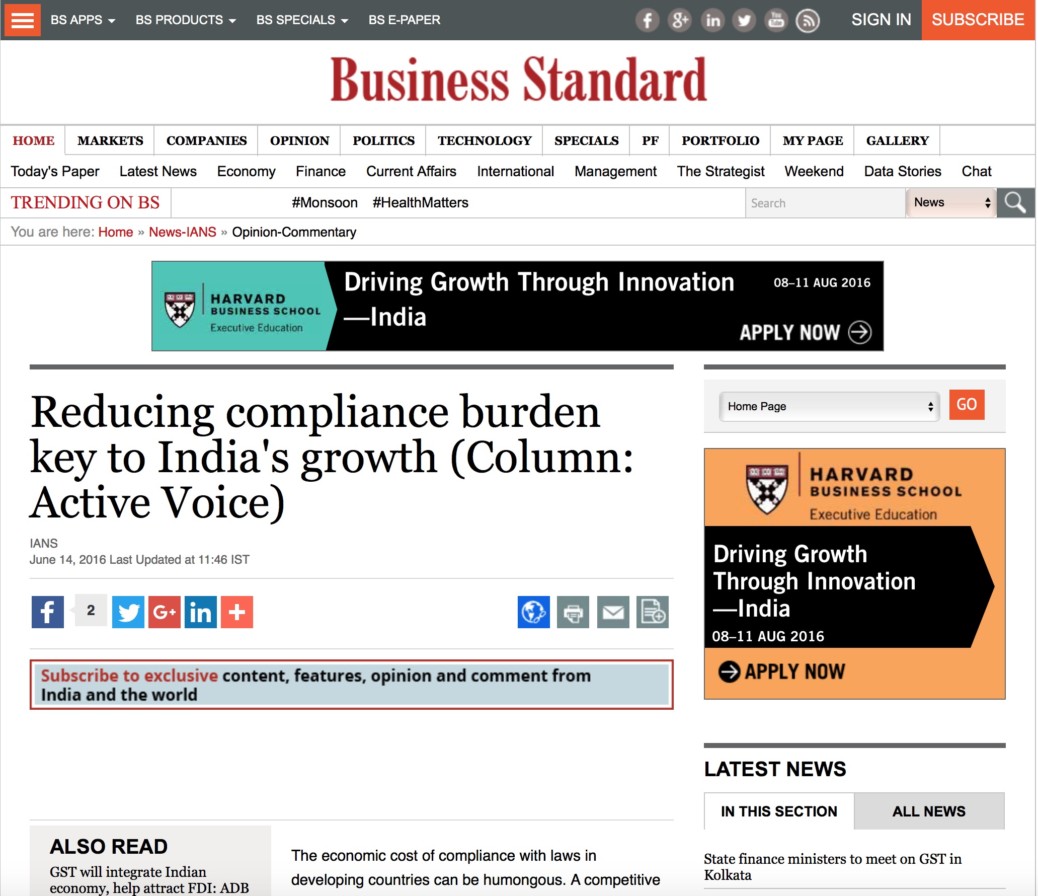Screen dimensions: 1038x896
Task: Expand the BS PRODUCTS dropdown
Action: [x=185, y=20]
